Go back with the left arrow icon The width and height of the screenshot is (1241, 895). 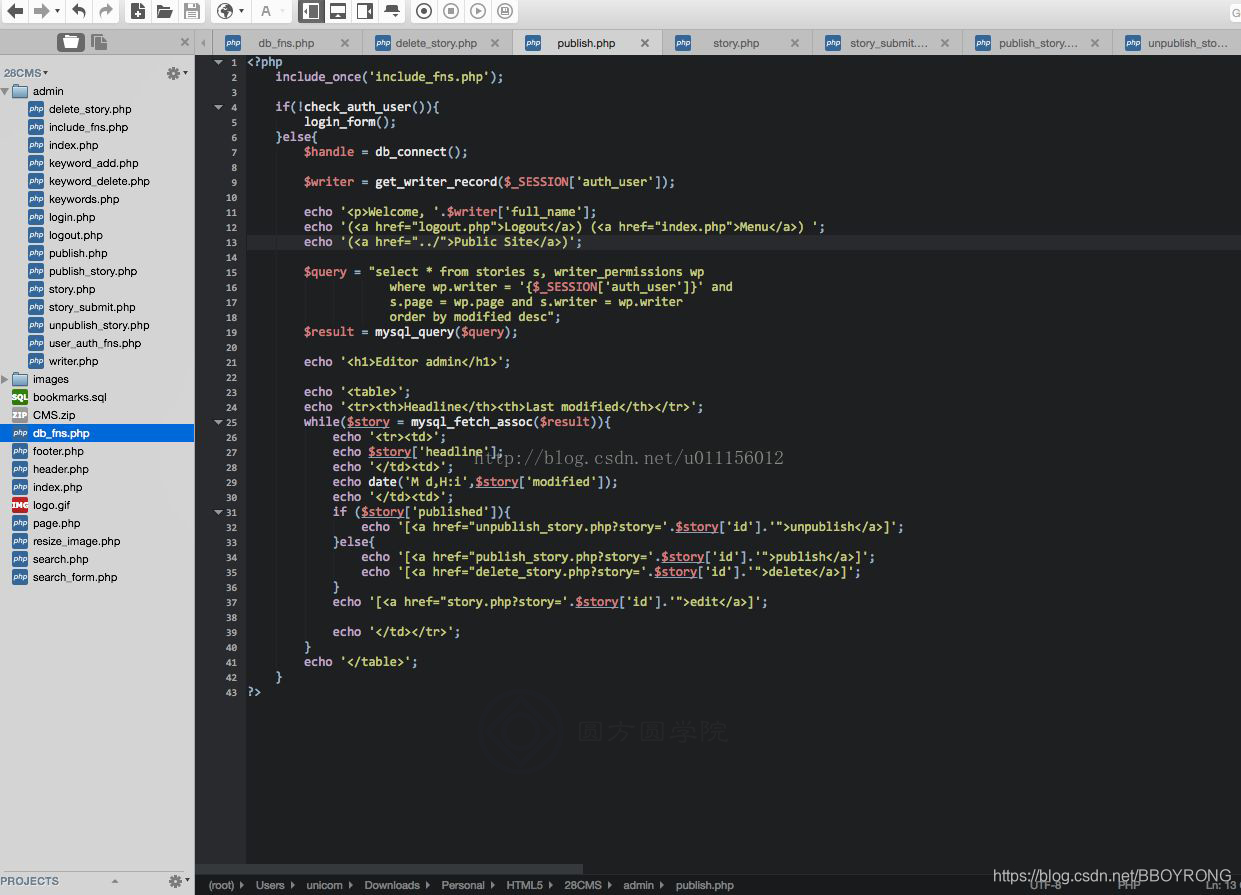(15, 11)
